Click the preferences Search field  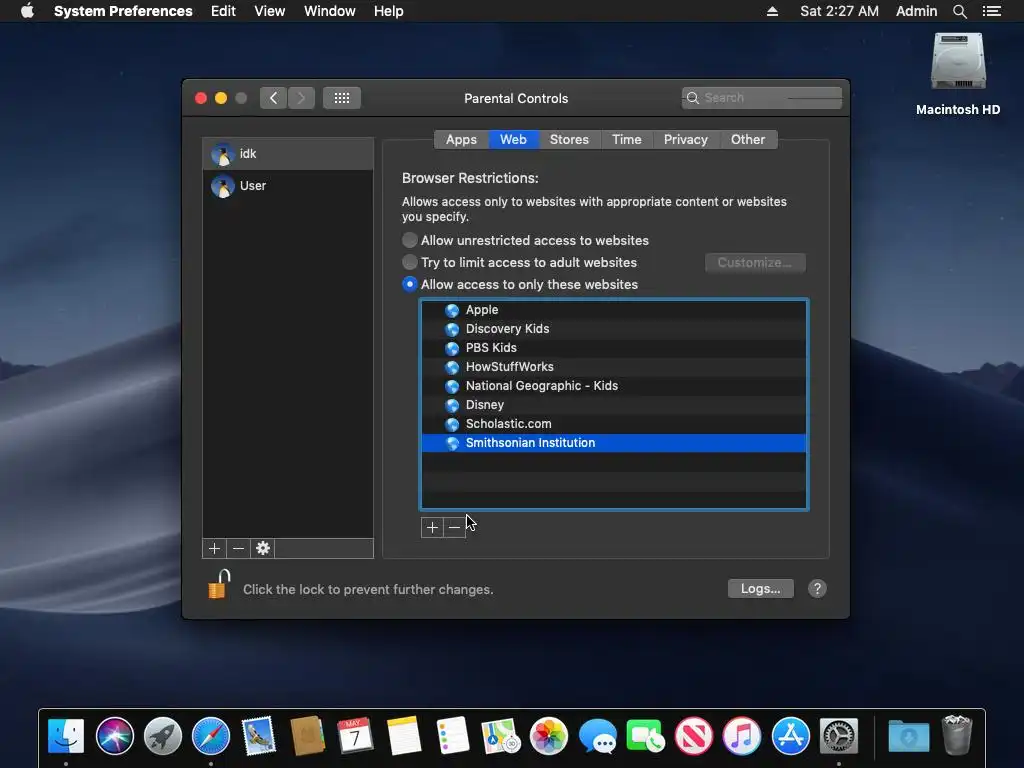[x=762, y=98]
